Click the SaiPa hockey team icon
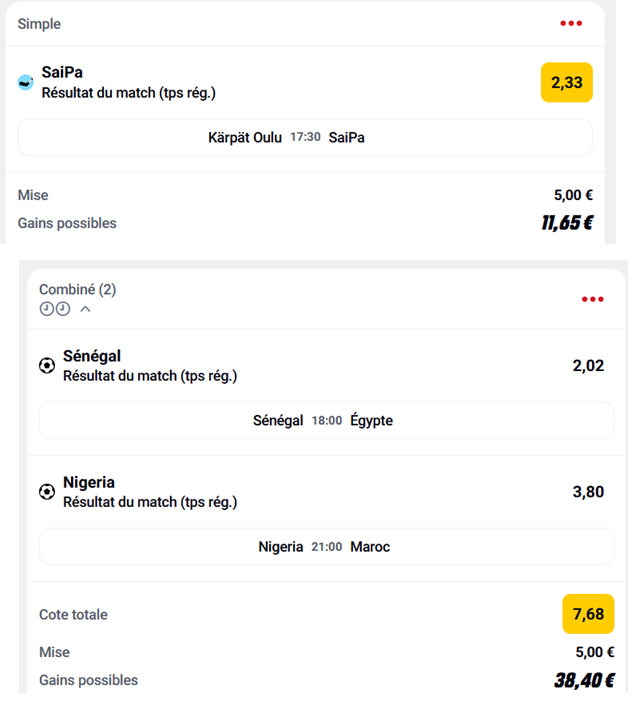Image resolution: width=643 pixels, height=717 pixels. 26,82
